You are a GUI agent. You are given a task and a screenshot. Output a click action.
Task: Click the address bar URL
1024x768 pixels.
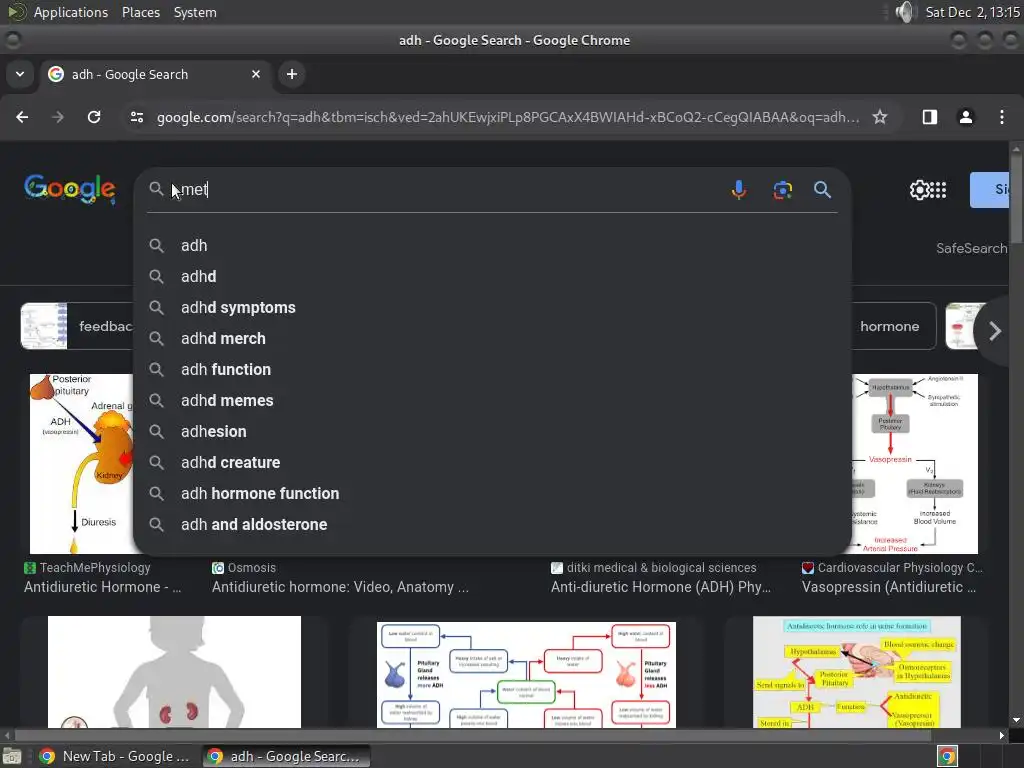(x=507, y=117)
